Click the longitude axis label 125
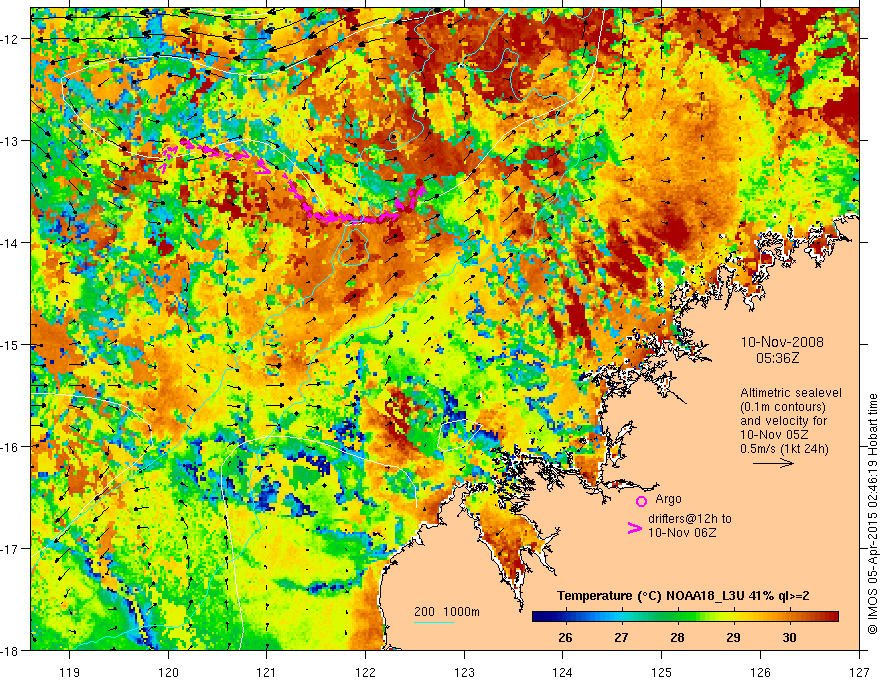This screenshot has height=680, width=880. [662, 672]
